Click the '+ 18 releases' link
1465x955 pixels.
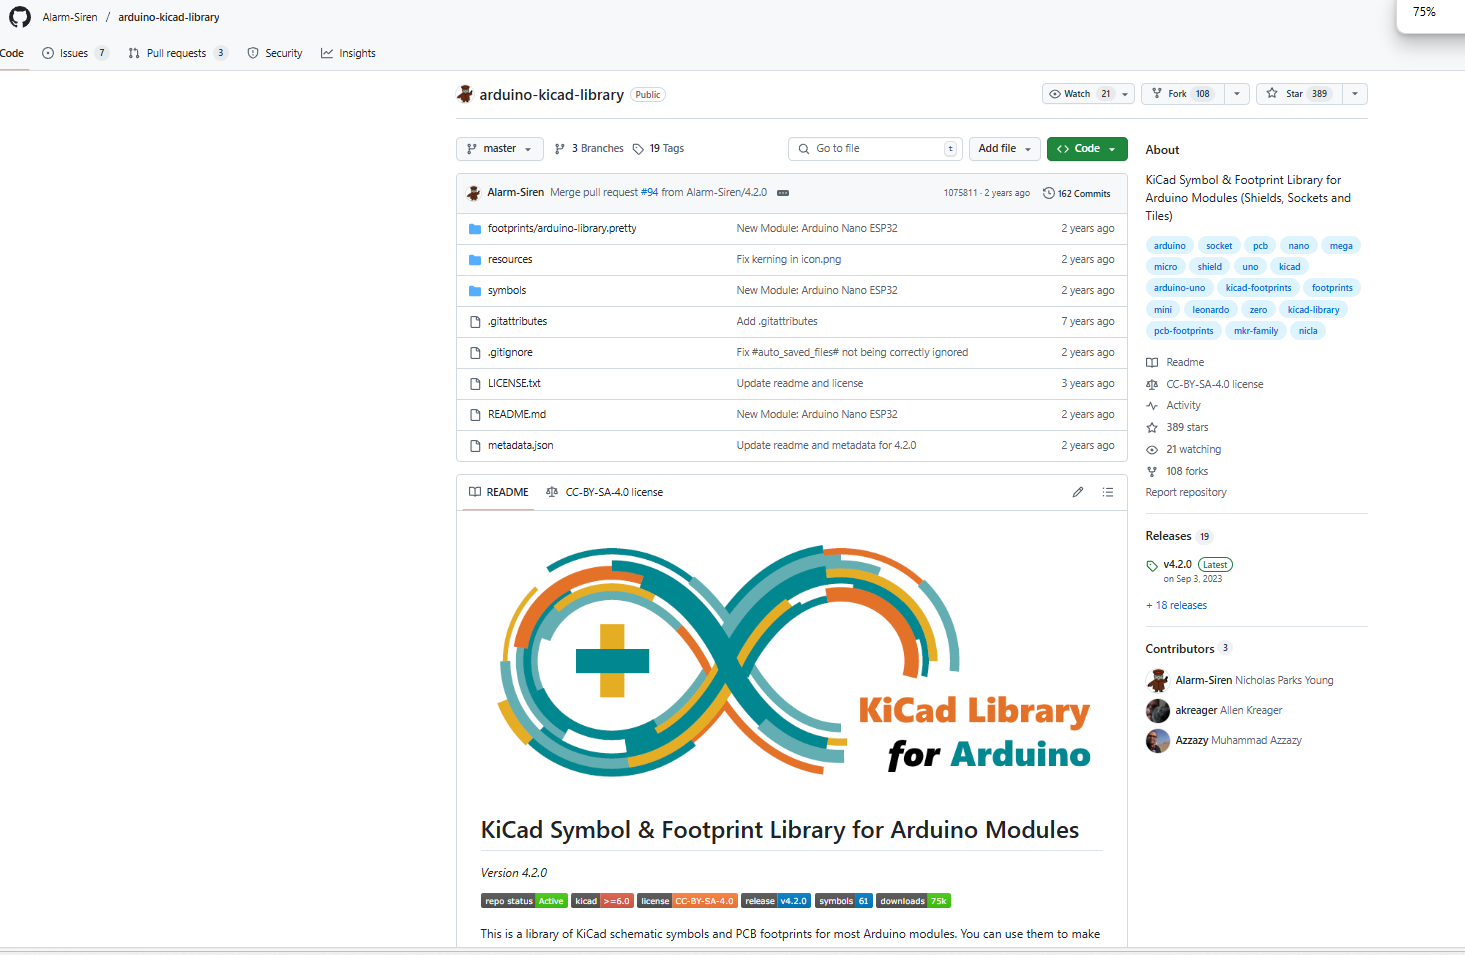pyautogui.click(x=1176, y=606)
